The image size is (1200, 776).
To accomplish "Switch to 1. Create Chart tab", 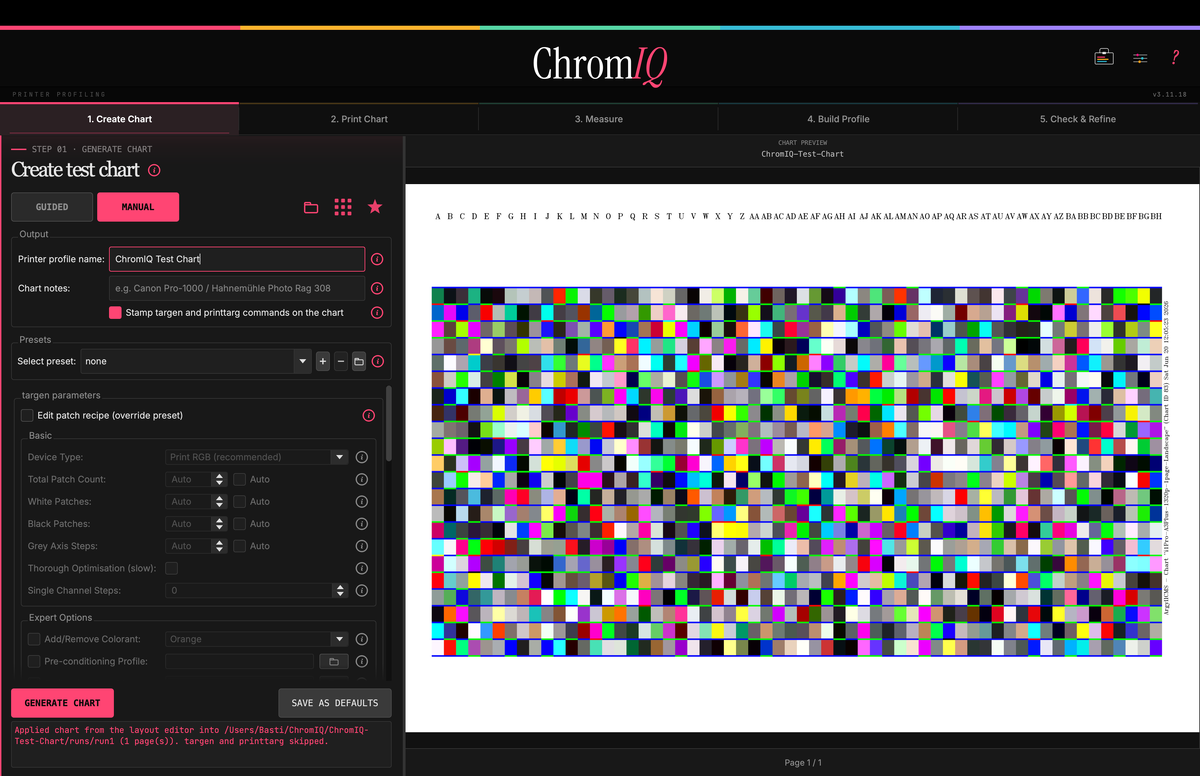I will [x=120, y=119].
